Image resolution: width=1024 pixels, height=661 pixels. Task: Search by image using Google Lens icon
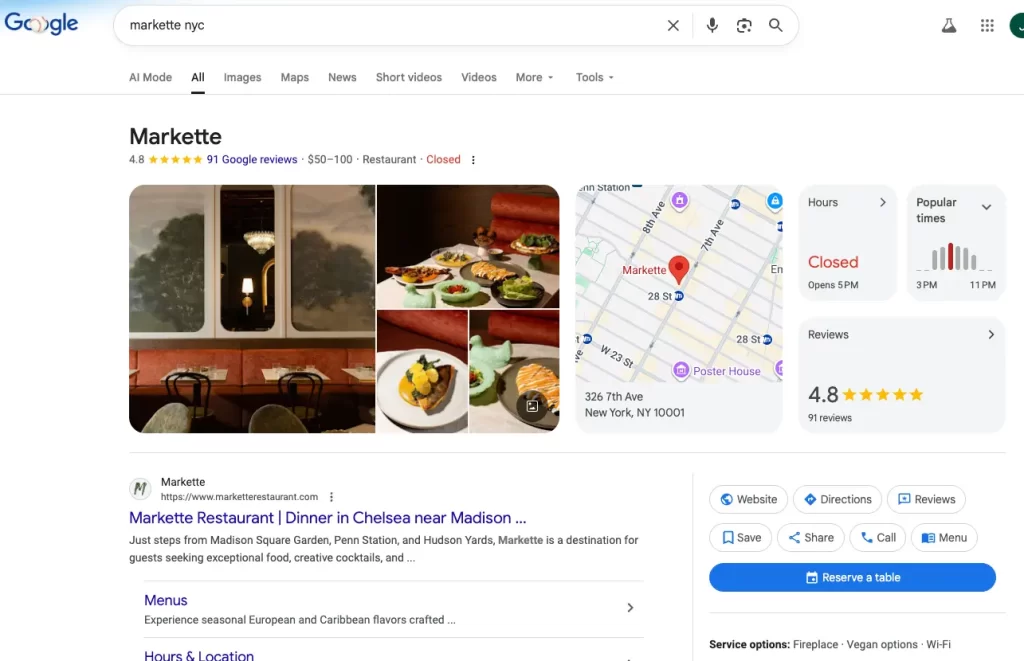coord(743,25)
